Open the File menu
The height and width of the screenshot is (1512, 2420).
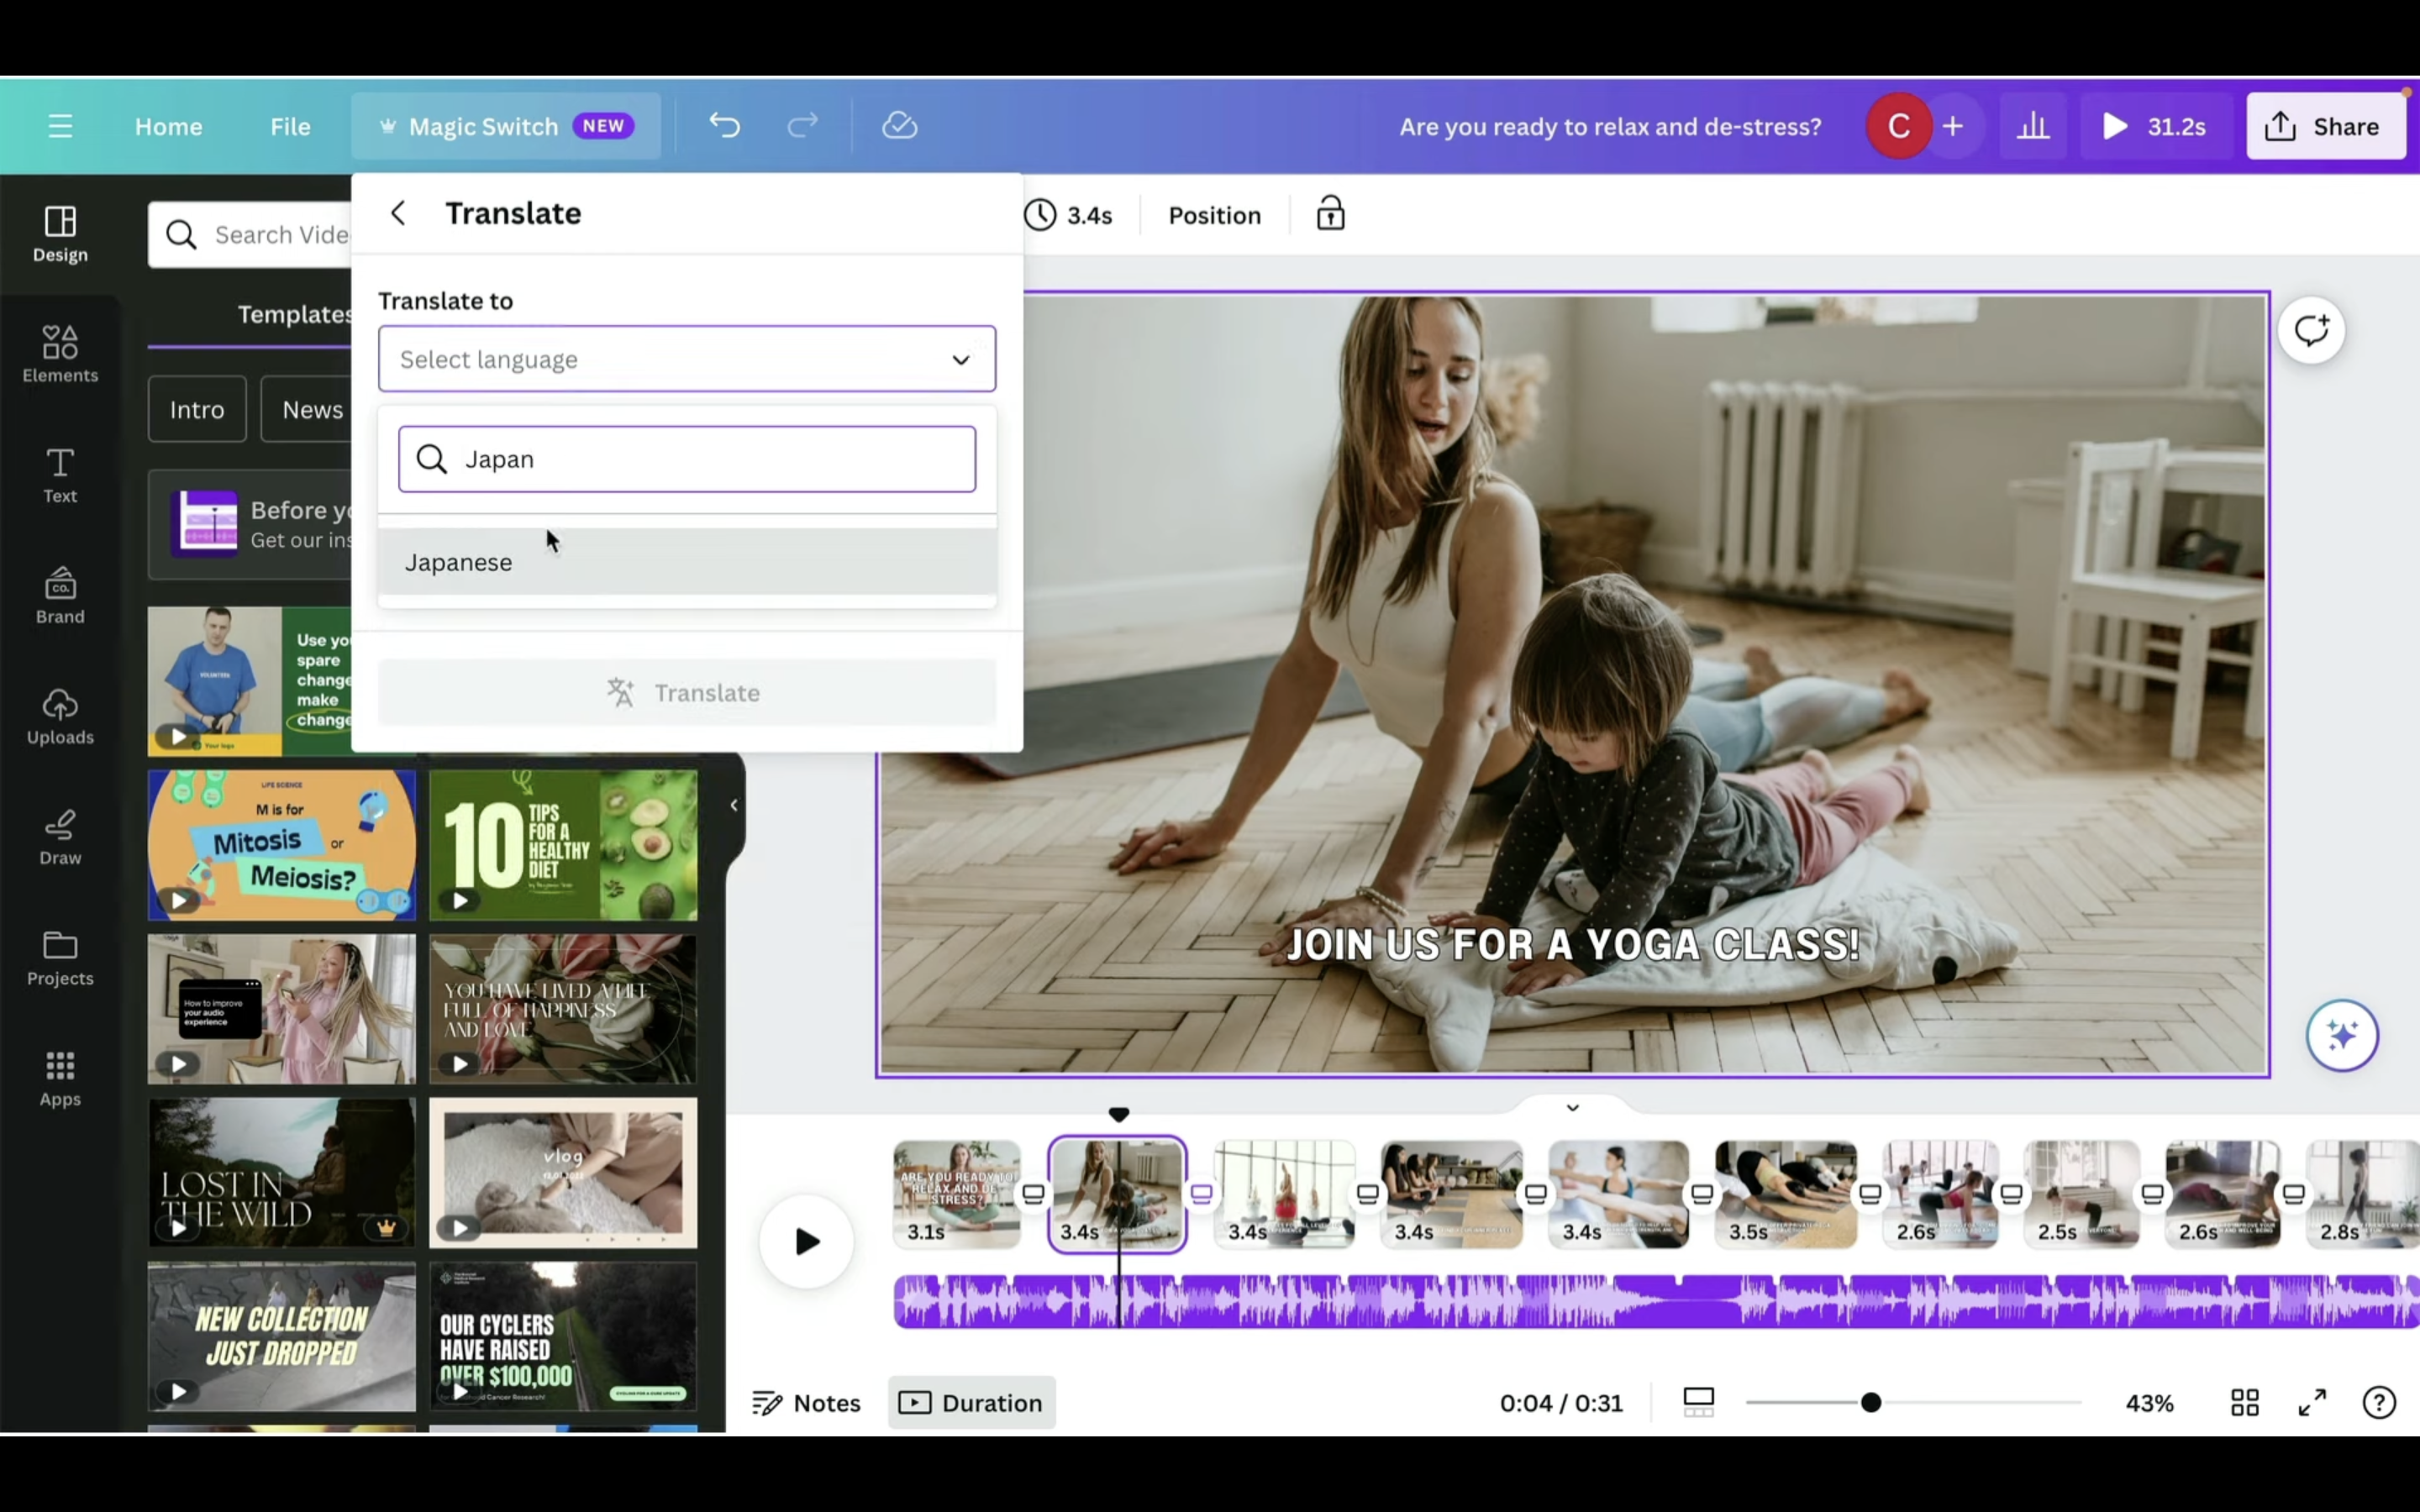[x=290, y=127]
